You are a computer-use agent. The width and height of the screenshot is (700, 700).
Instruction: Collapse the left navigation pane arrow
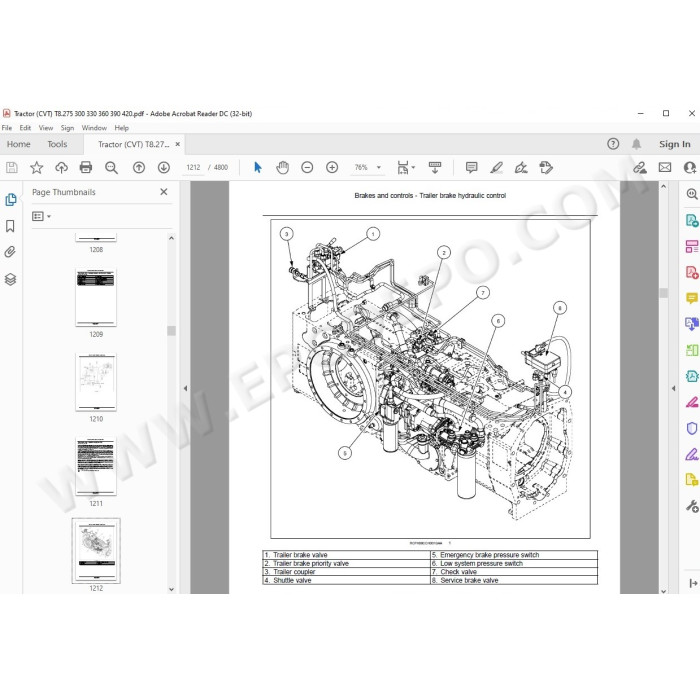pos(185,388)
